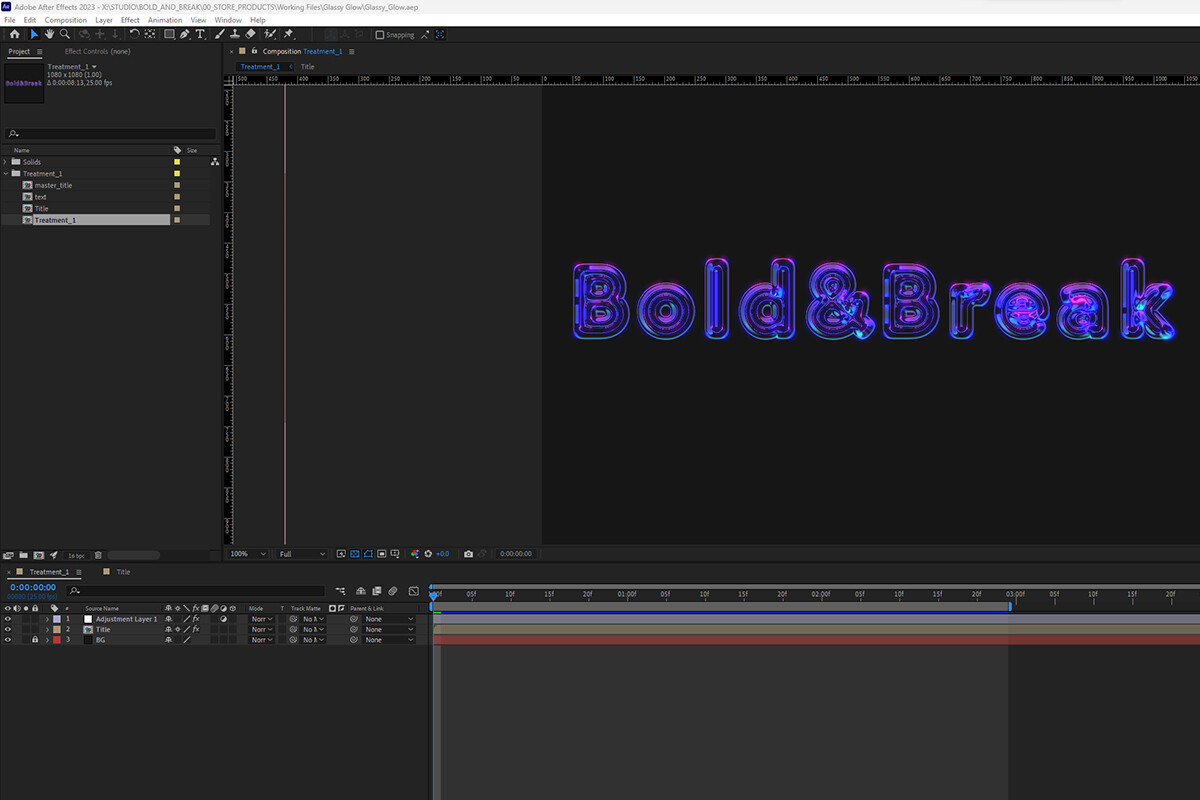This screenshot has height=800, width=1200.
Task: Toggle the adjustment layer switch on Adjustment Layer 1
Action: tap(224, 619)
